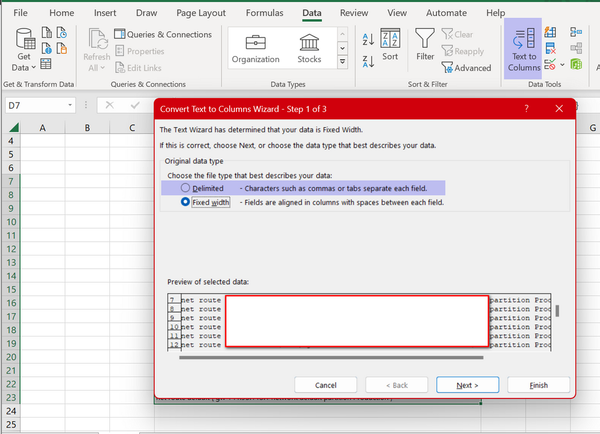
Task: Select the Stocks data type
Action: click(309, 48)
